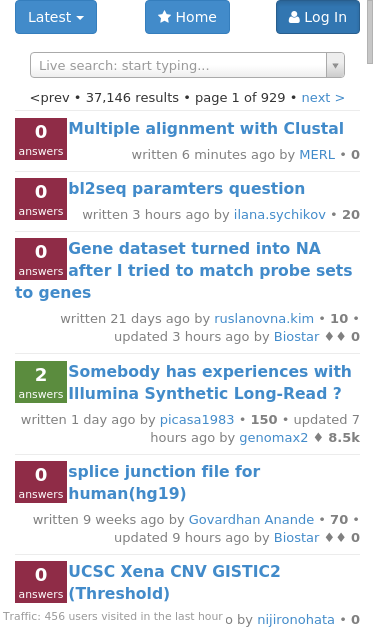Click the page scrollbar thumb
The height and width of the screenshot is (627, 375).
coord(370,32)
